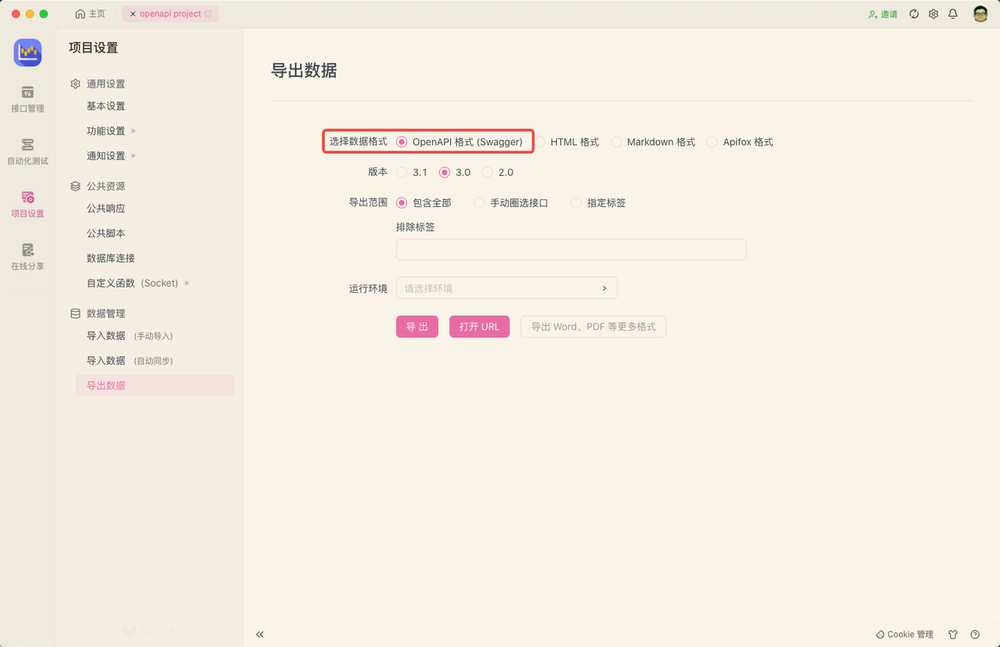
Task: Click the theme shirt icon at bottom right
Action: point(953,634)
